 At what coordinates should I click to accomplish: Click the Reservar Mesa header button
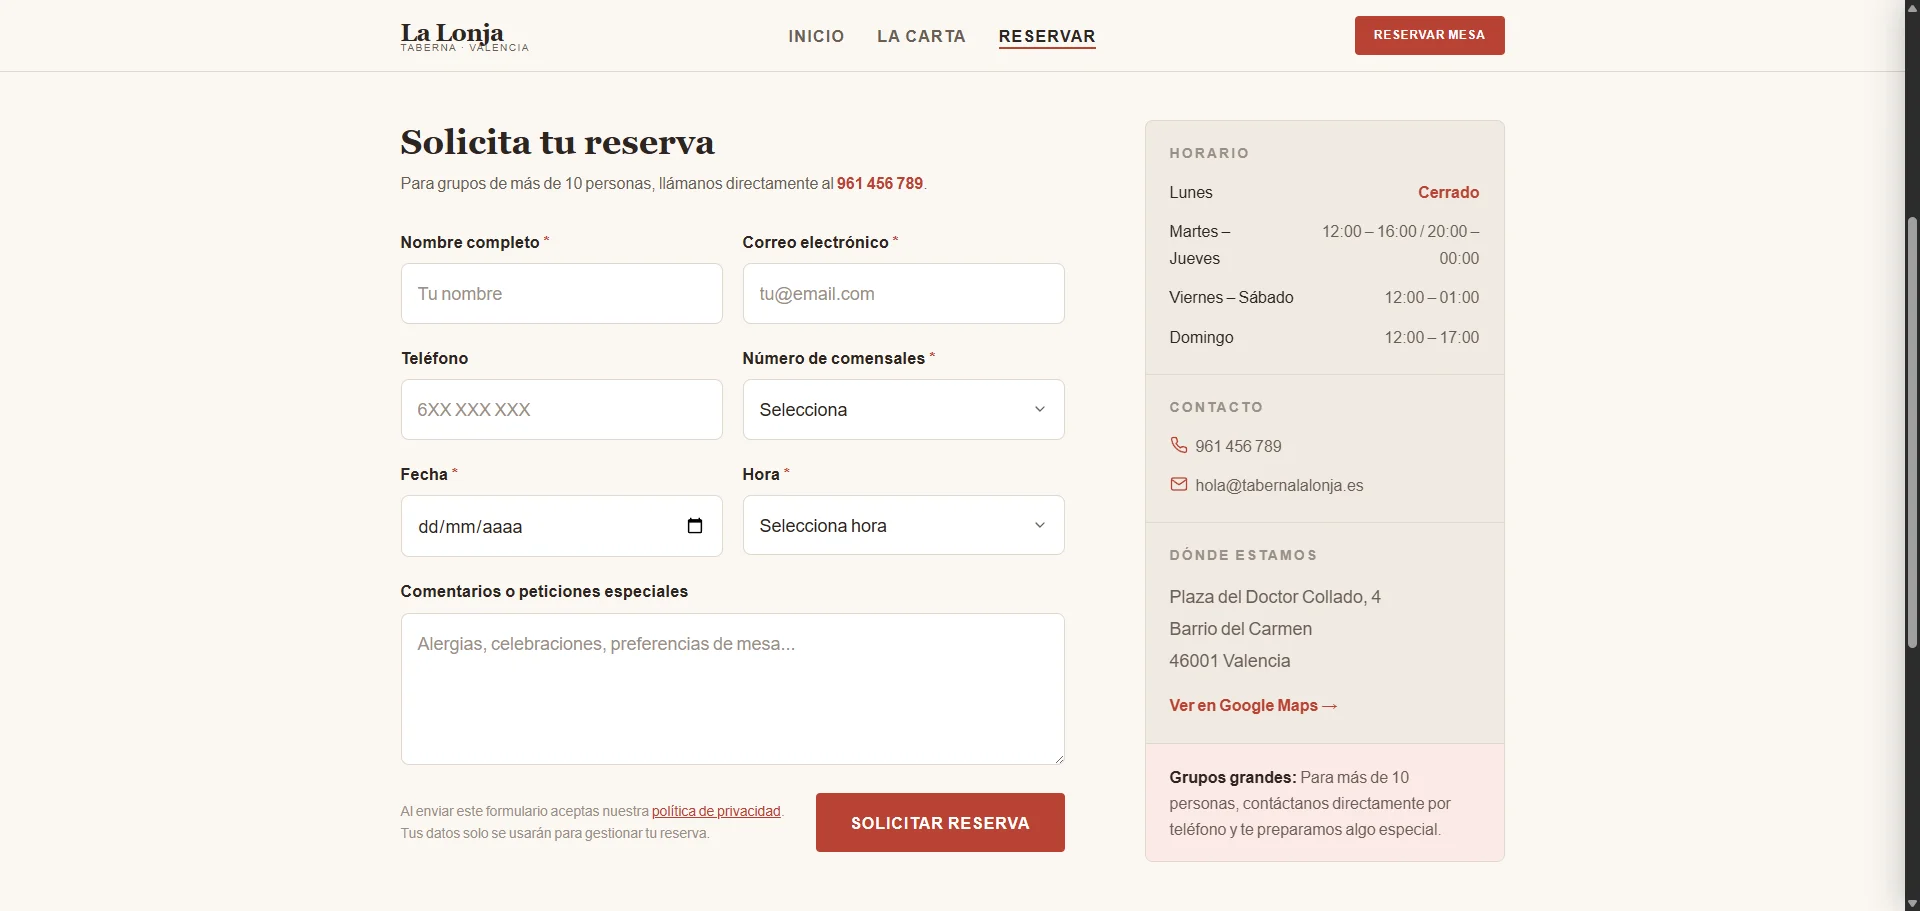1429,35
